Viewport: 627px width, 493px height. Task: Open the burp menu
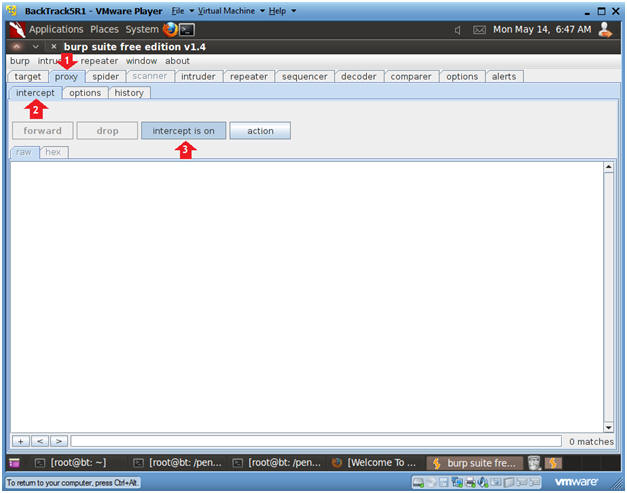coord(20,61)
